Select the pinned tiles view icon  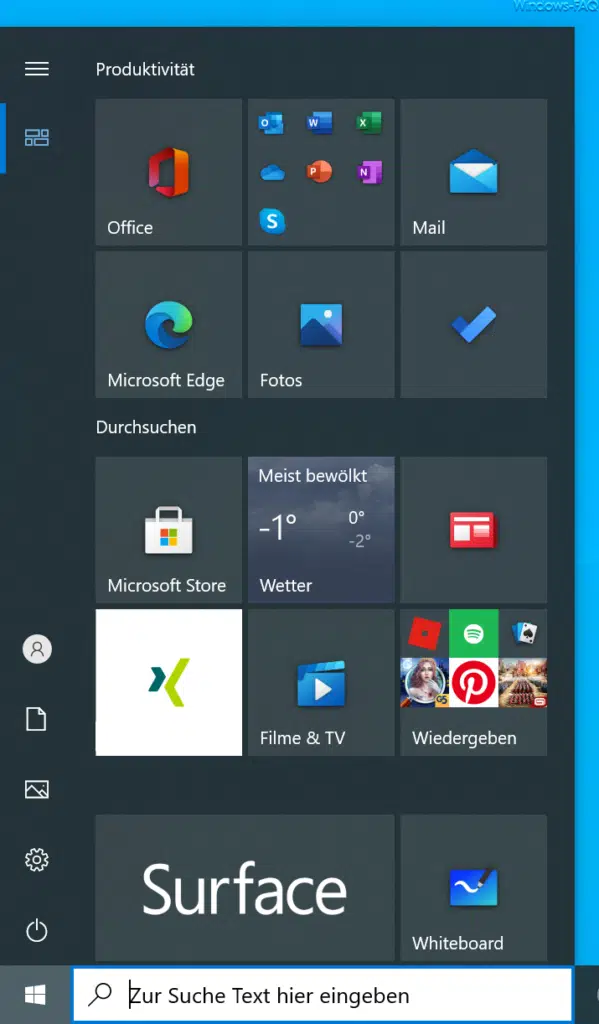click(x=37, y=137)
